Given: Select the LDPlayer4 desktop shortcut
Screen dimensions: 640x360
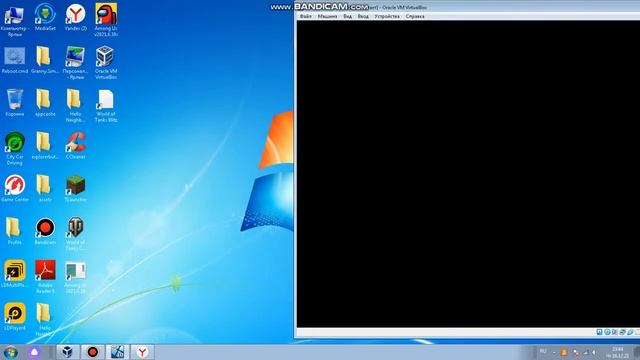Looking at the screenshot, I should click(15, 317).
